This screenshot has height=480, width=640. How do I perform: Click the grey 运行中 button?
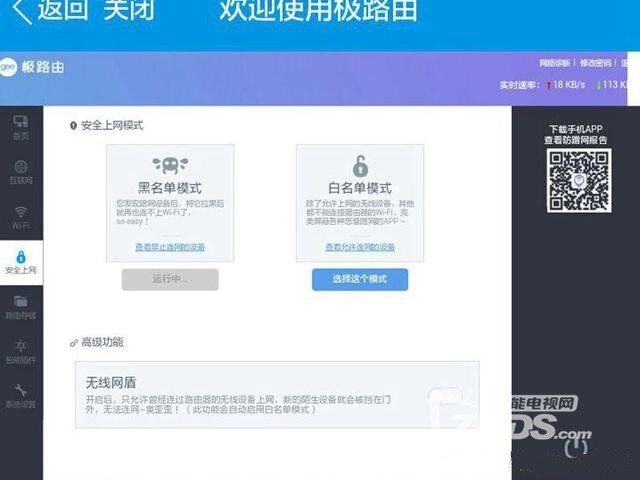tap(170, 279)
